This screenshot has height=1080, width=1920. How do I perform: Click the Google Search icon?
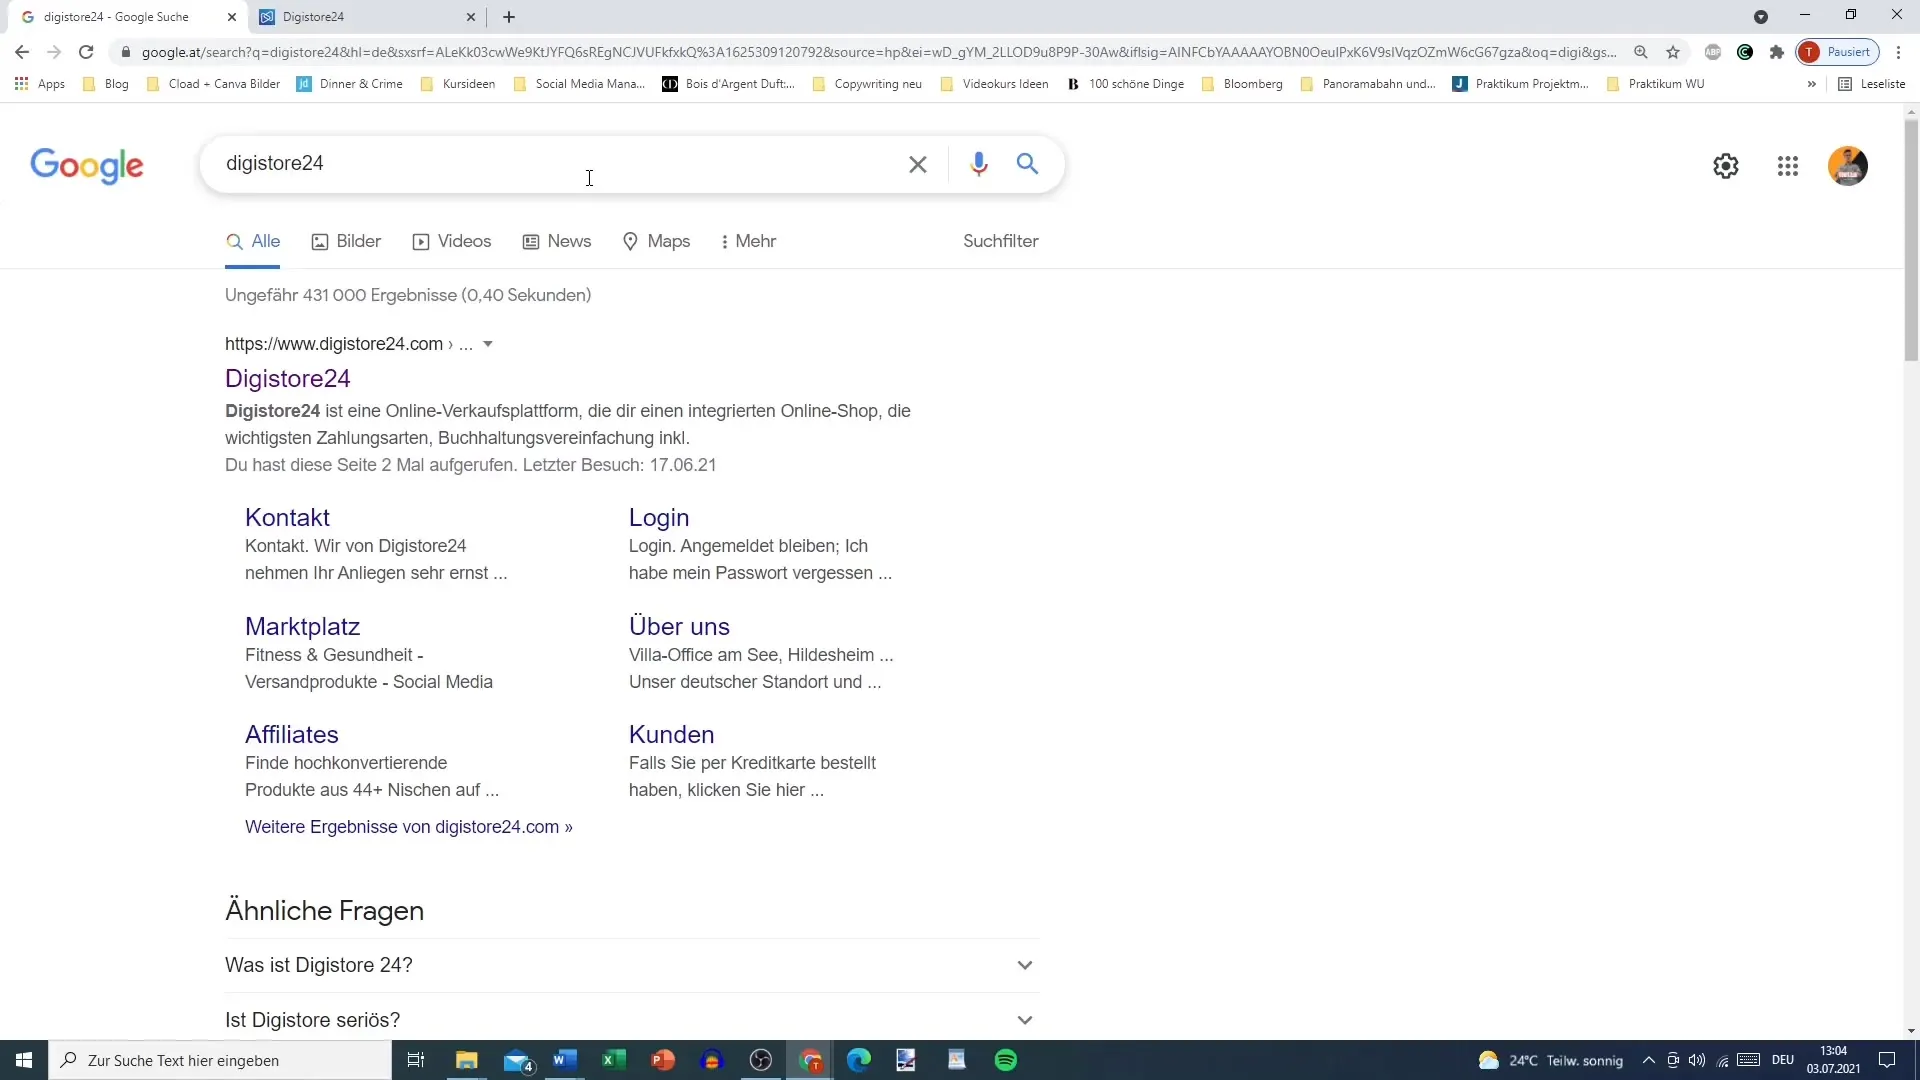click(1029, 164)
